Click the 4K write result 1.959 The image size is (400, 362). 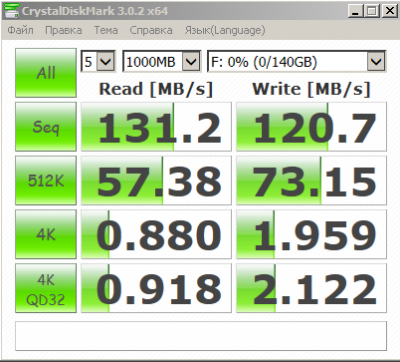(311, 234)
